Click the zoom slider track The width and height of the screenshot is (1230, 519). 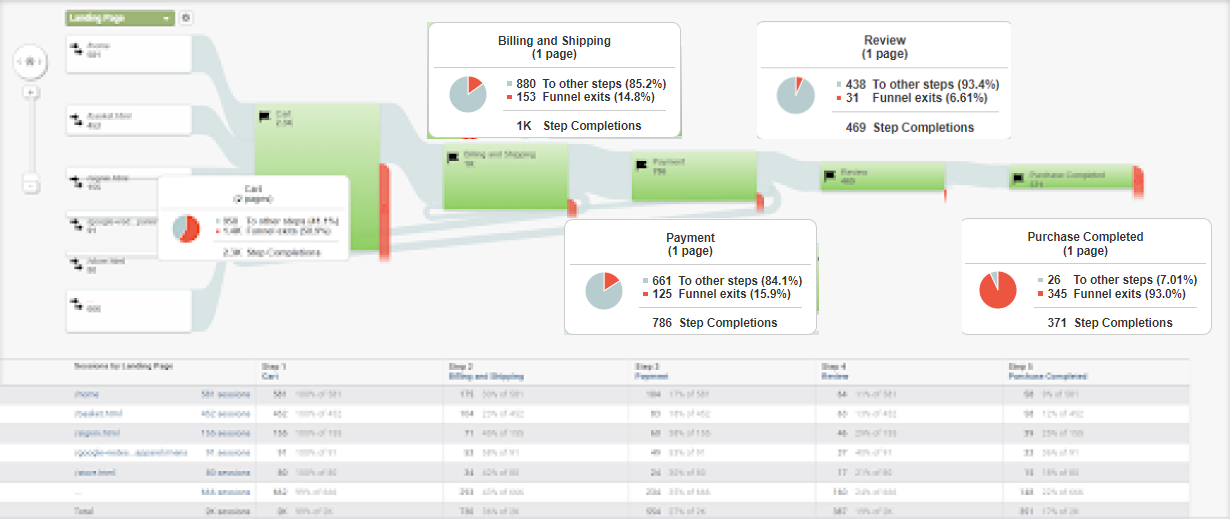pyautogui.click(x=31, y=138)
